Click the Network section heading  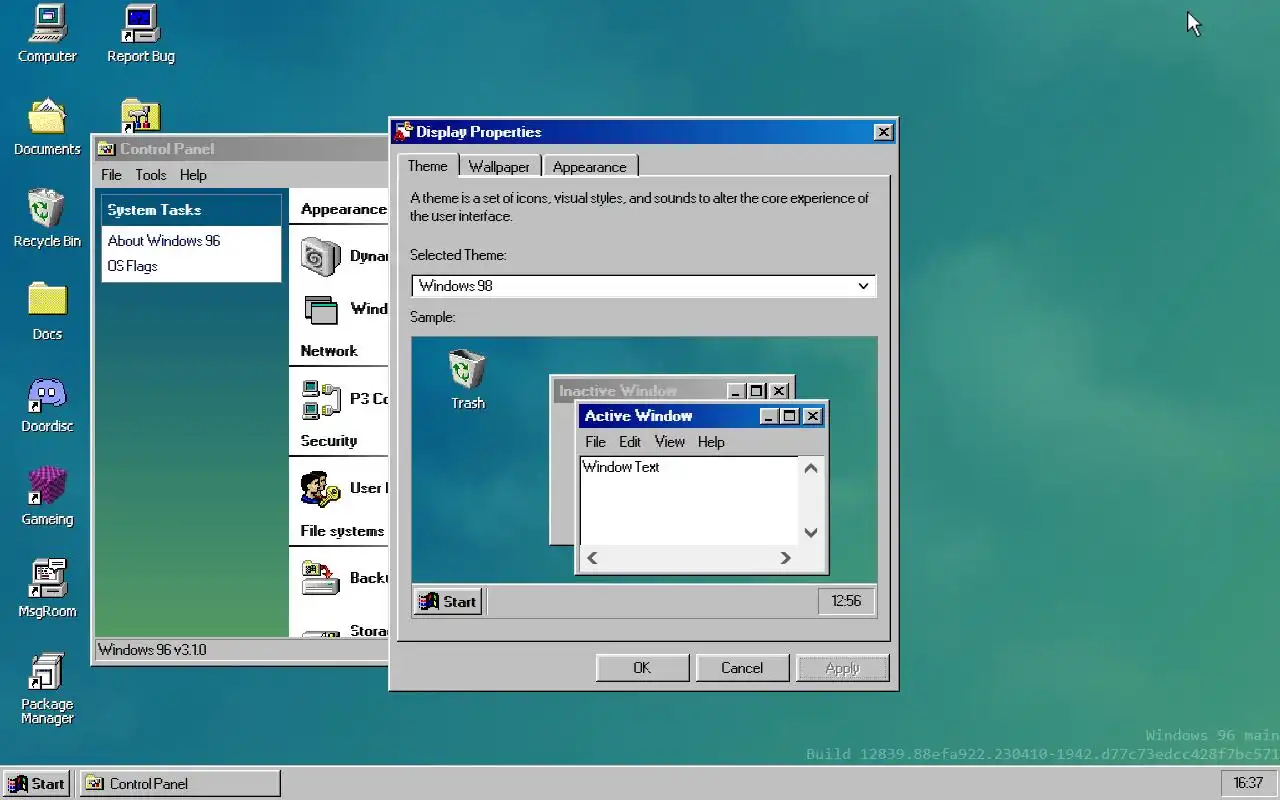pos(329,351)
